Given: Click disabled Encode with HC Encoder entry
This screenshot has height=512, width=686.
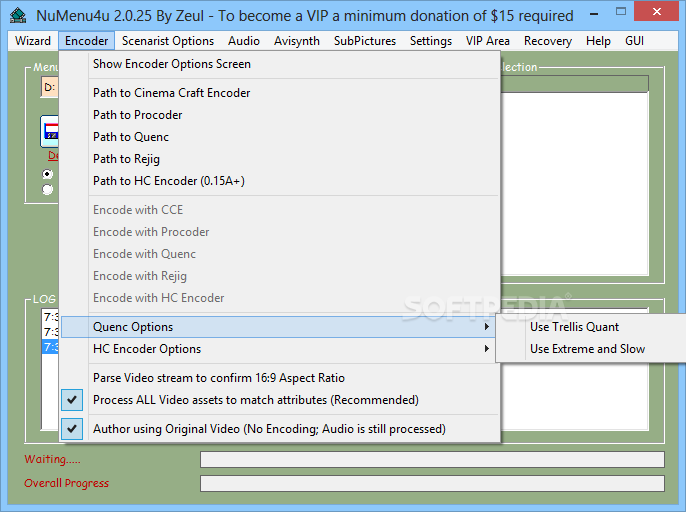Looking at the screenshot, I should (x=280, y=298).
